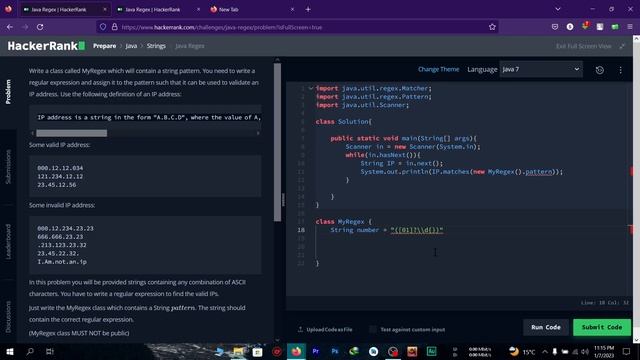The height and width of the screenshot is (360, 640).
Task: Click the right arrow of horizontal code-box scrollbar
Action: pyautogui.click(x=258, y=133)
